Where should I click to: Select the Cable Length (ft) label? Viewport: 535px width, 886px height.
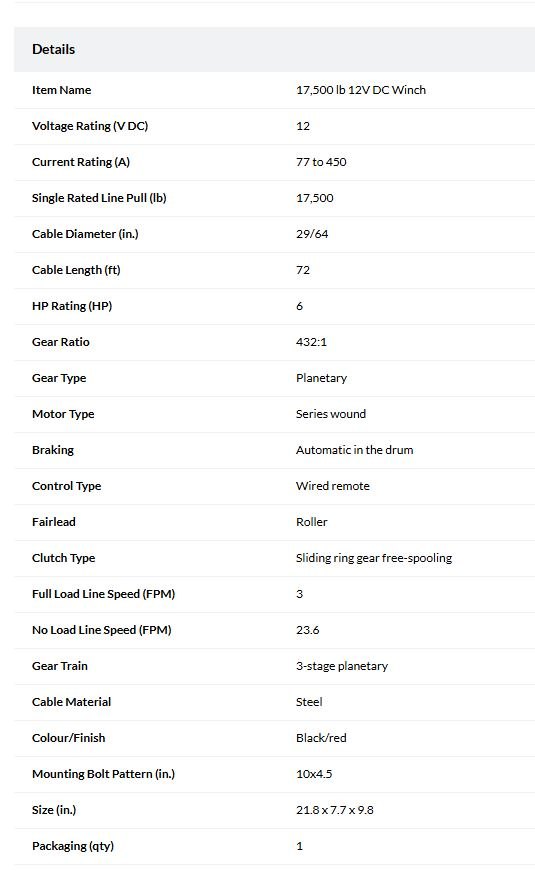76,270
